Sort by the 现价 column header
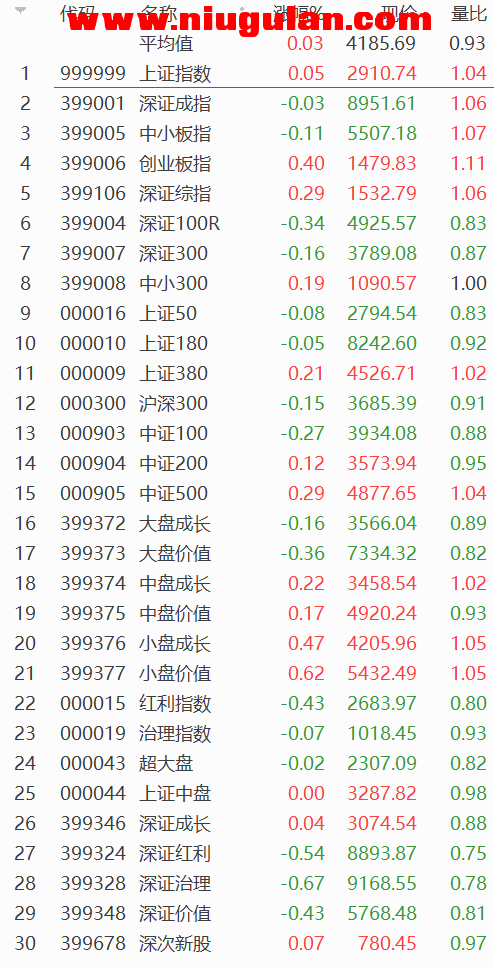Screen dimensions: 494x967 398,14
